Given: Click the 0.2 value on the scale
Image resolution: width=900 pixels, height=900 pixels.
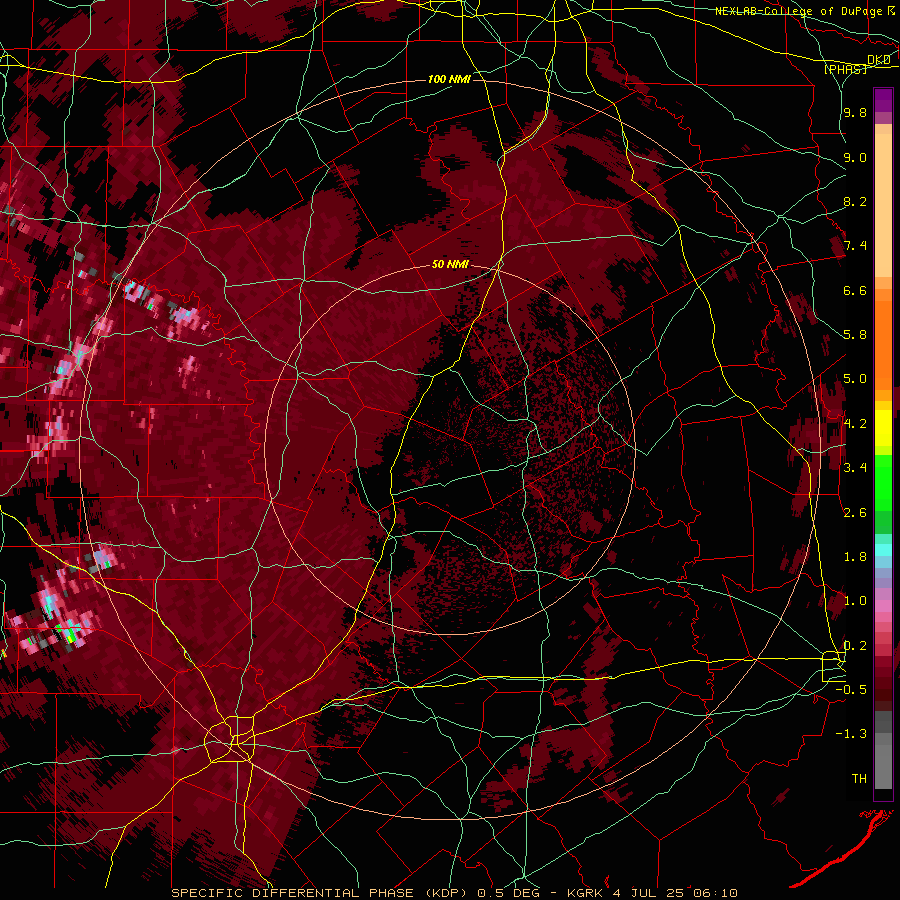Looking at the screenshot, I should click(x=855, y=646).
